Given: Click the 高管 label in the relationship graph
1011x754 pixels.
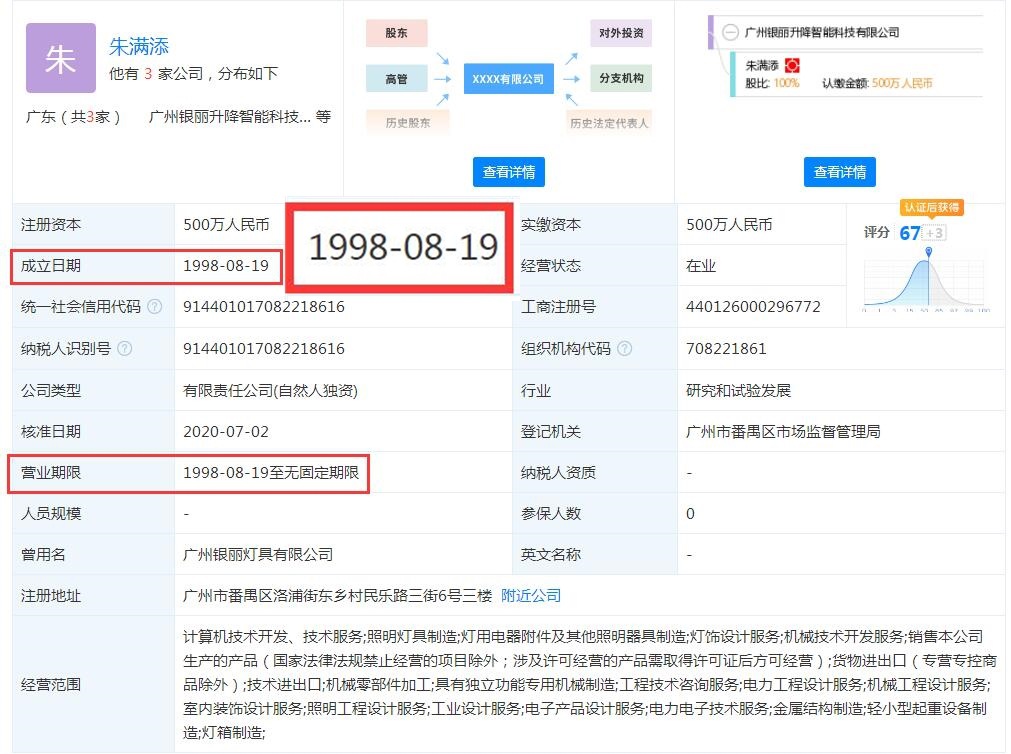Looking at the screenshot, I should point(395,78).
